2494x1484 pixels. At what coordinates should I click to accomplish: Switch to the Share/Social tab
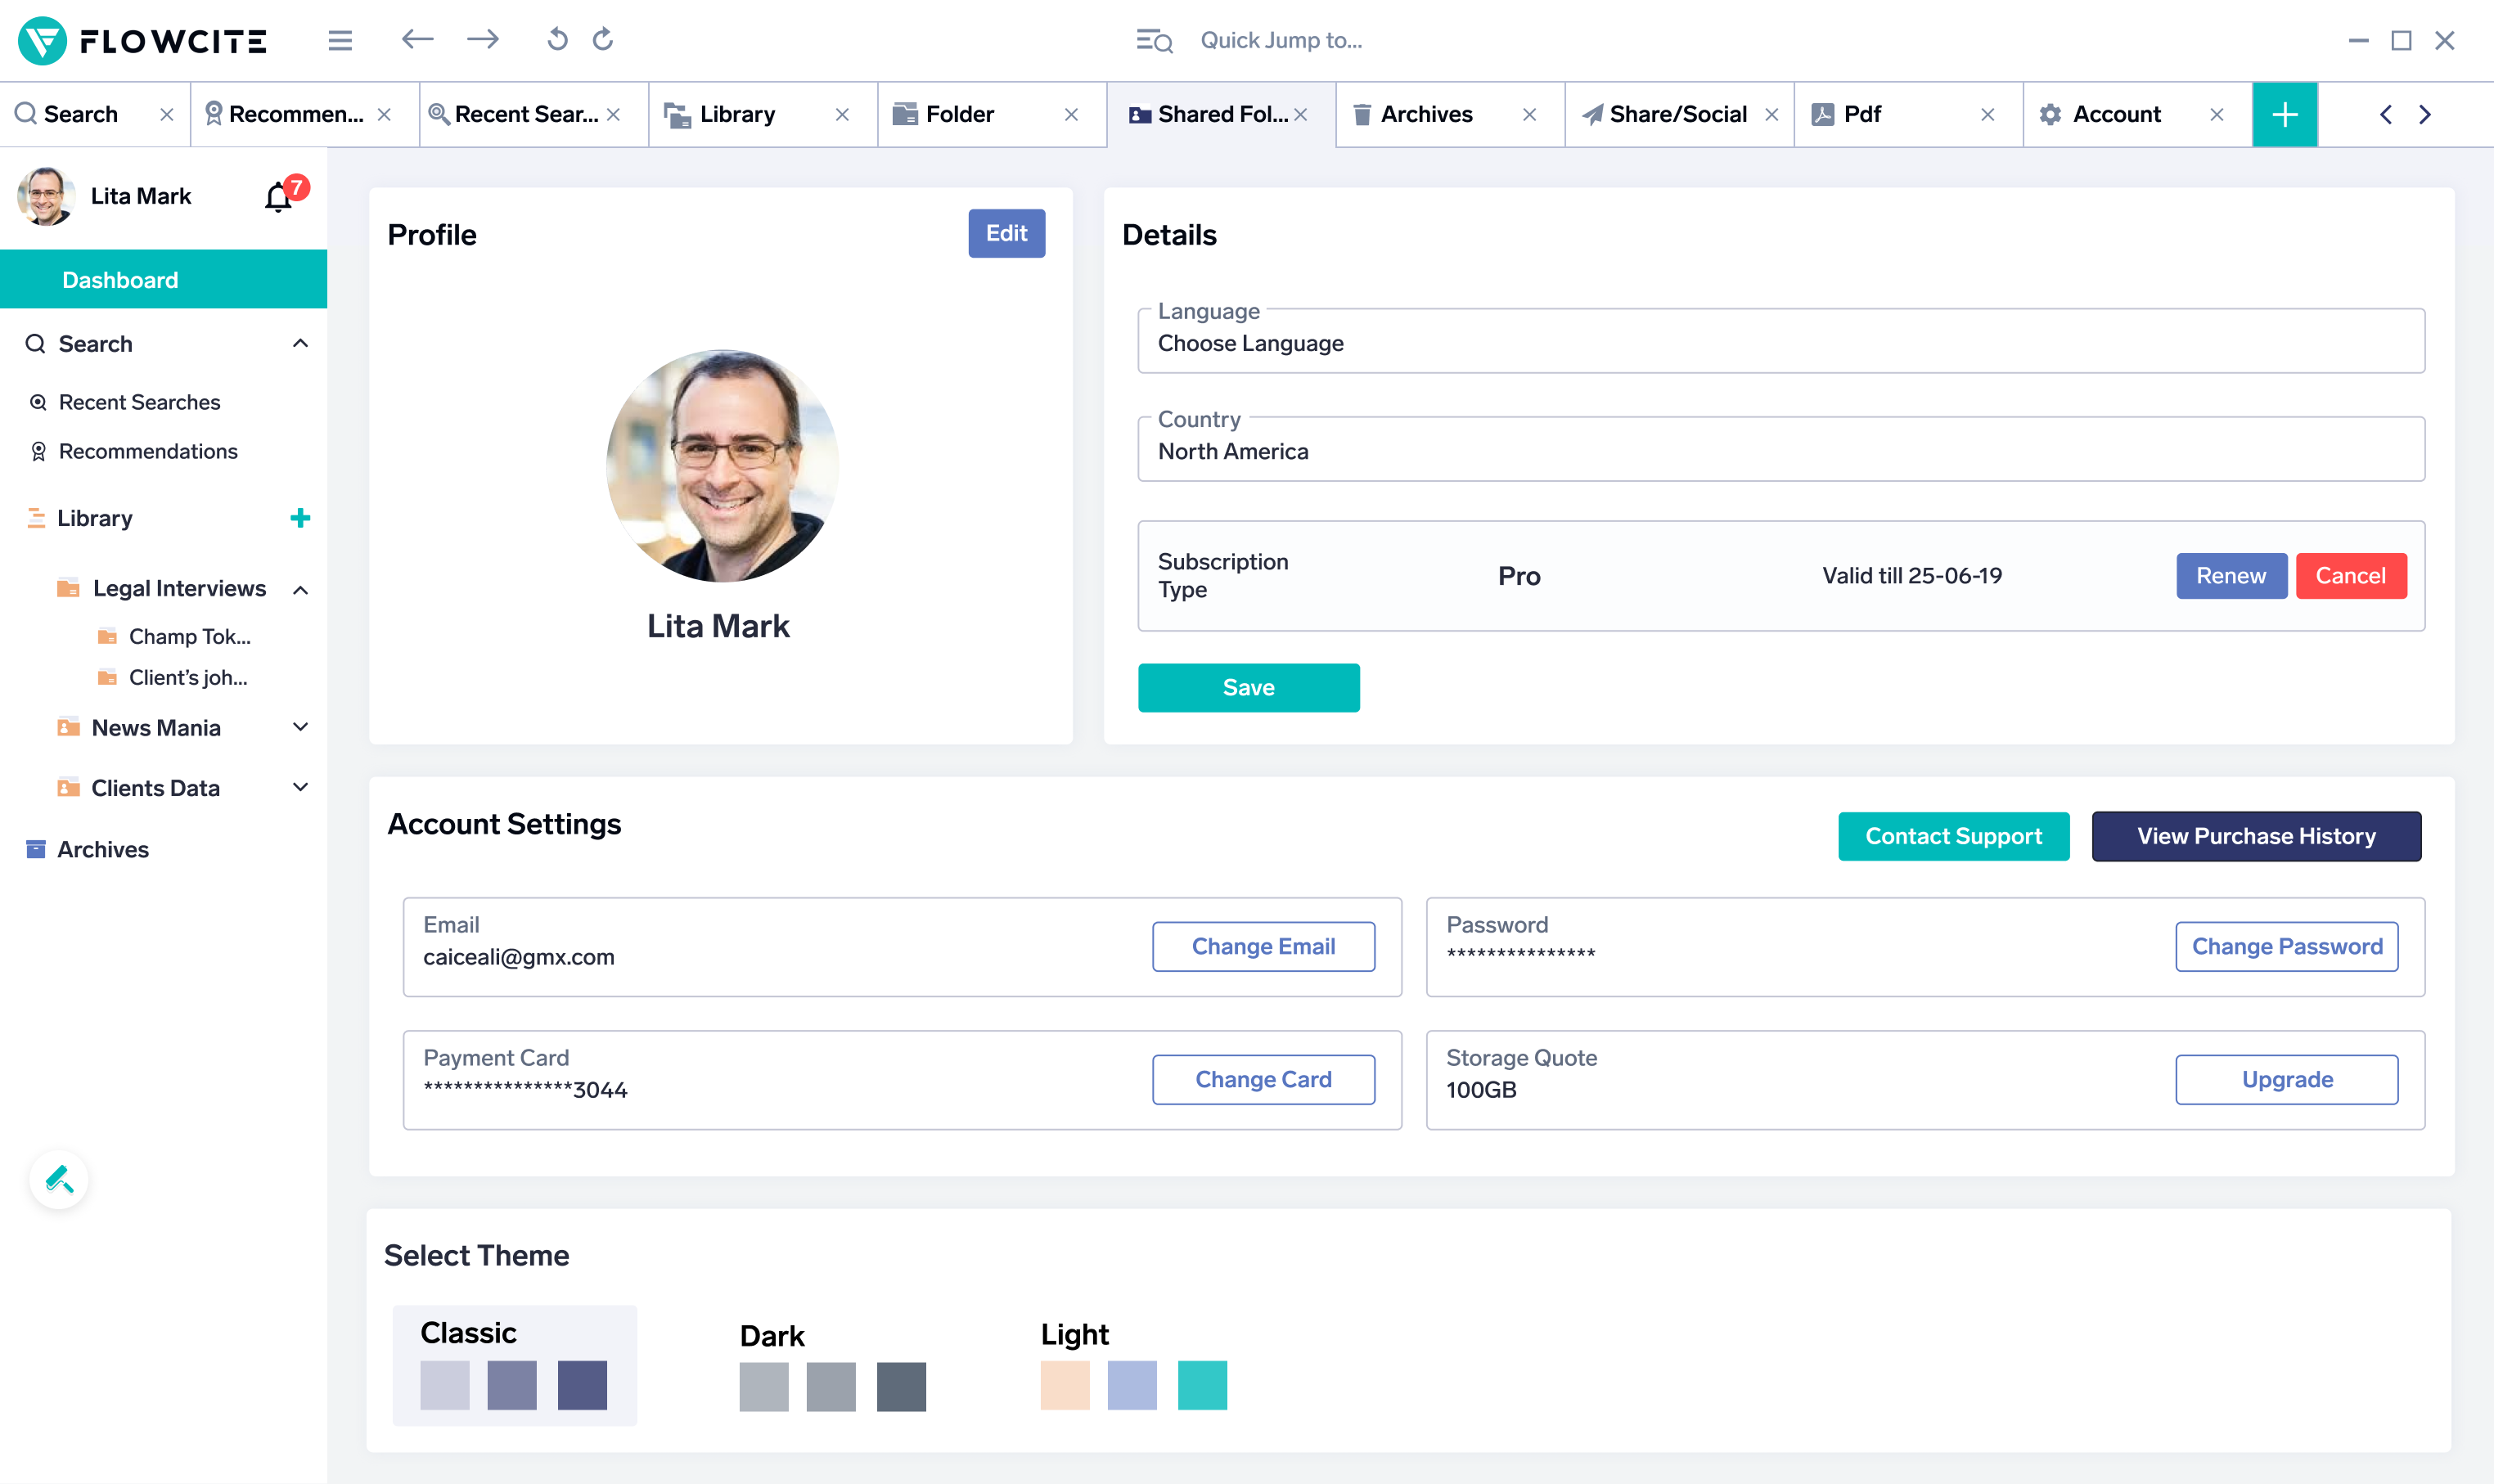click(x=1677, y=115)
